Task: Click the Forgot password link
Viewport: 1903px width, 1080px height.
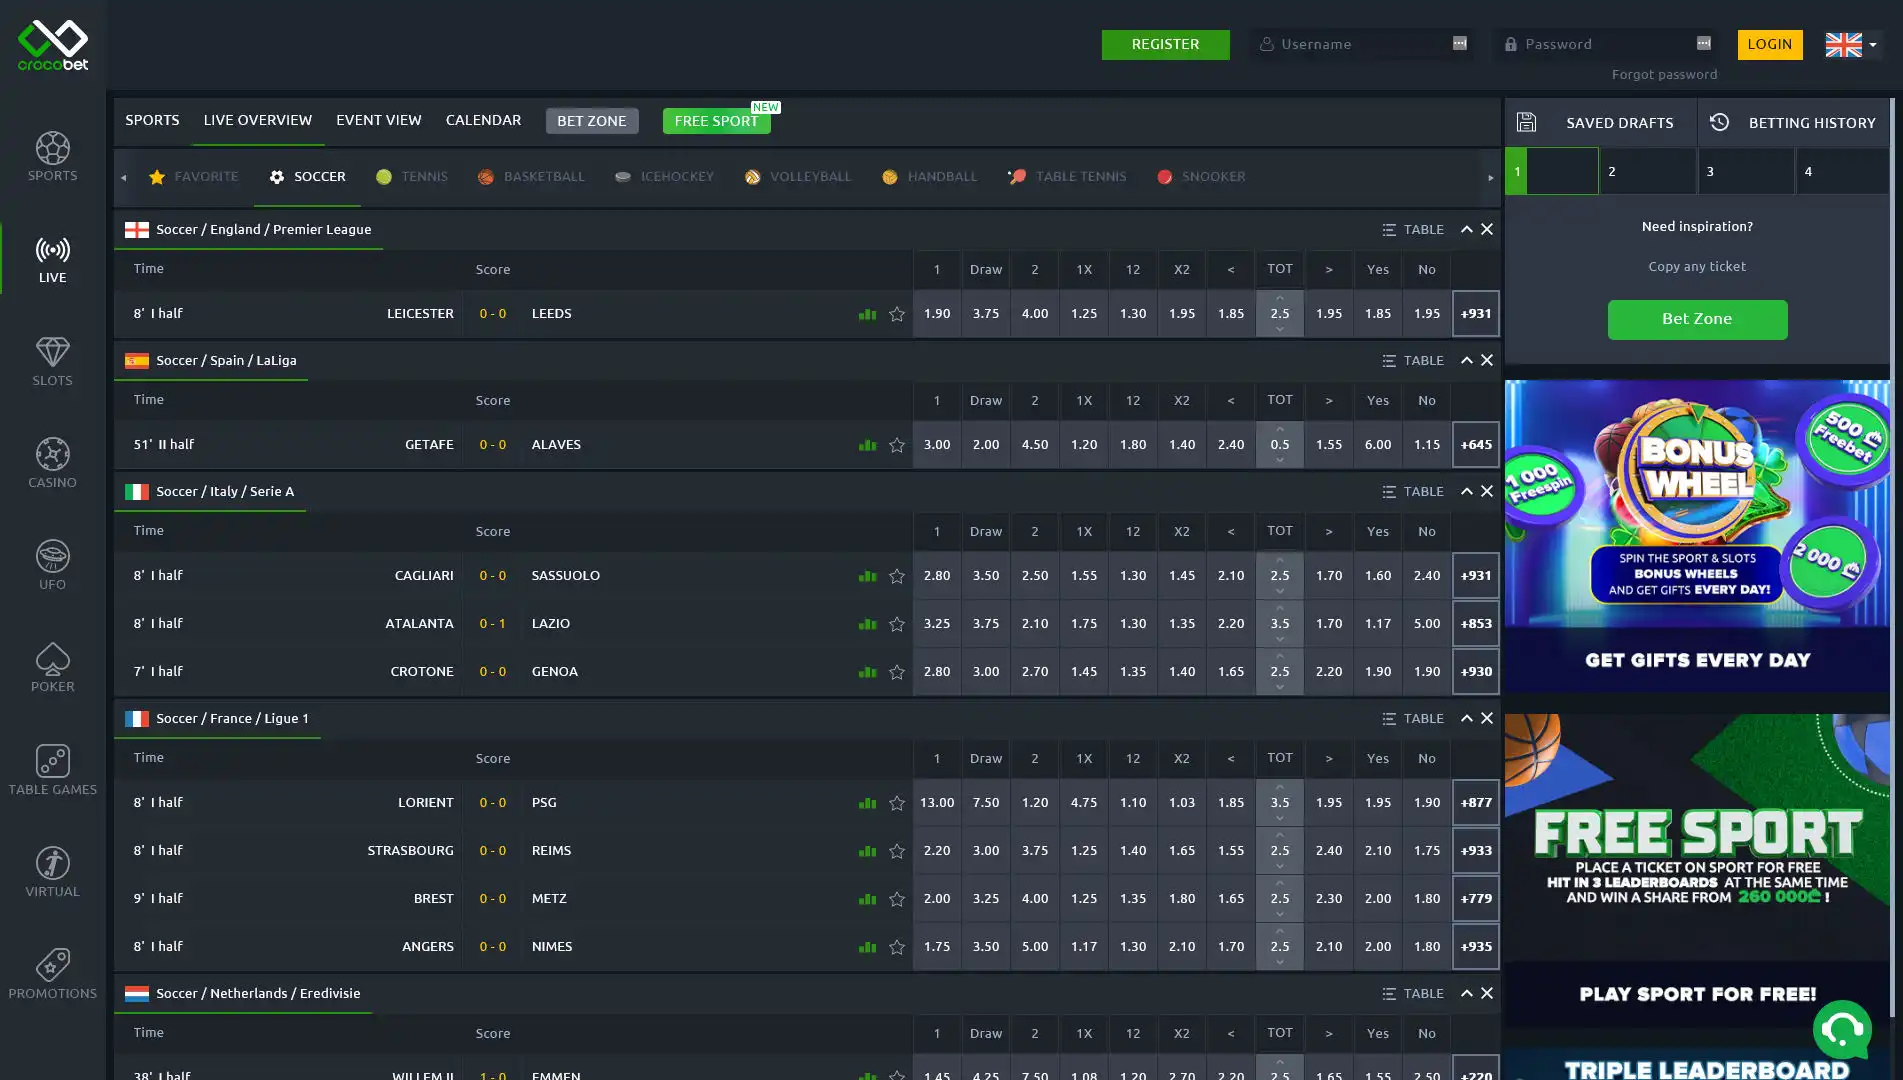Action: click(1664, 75)
